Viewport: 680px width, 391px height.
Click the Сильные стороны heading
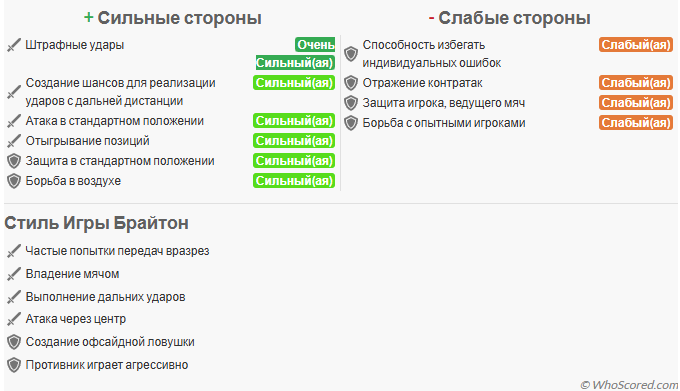click(x=173, y=18)
